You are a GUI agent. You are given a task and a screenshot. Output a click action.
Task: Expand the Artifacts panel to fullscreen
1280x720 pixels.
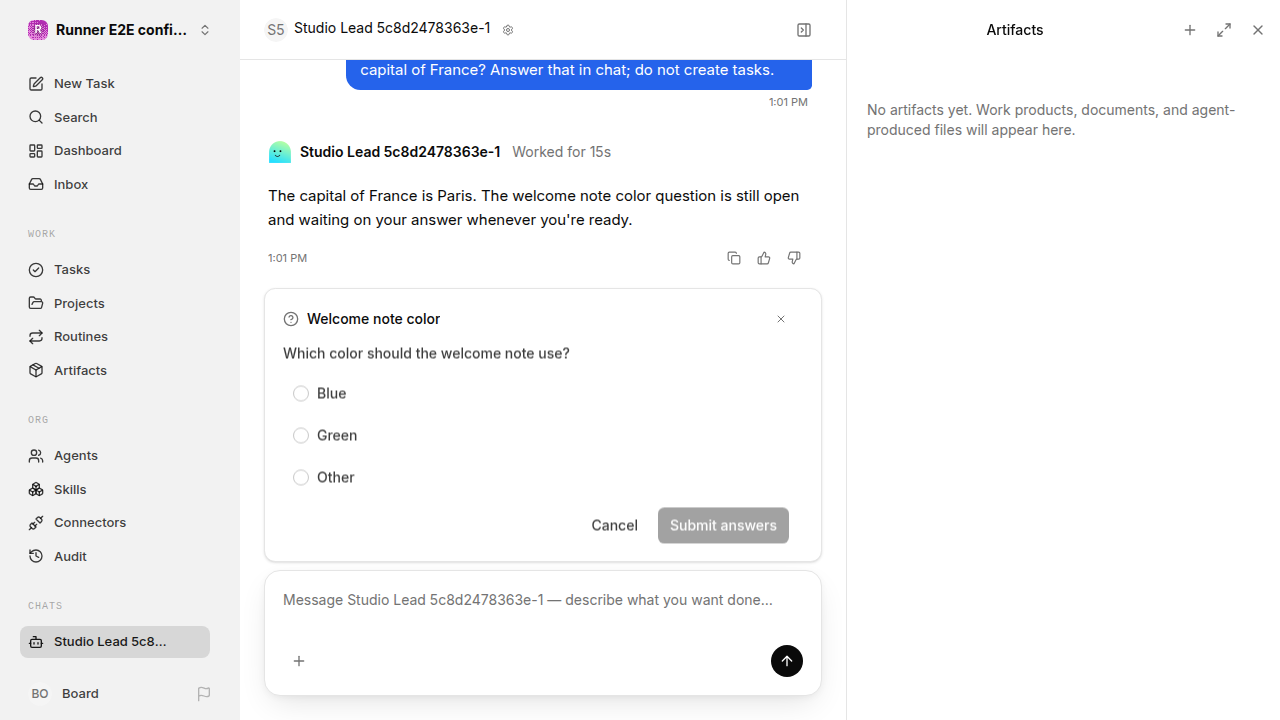[1224, 30]
